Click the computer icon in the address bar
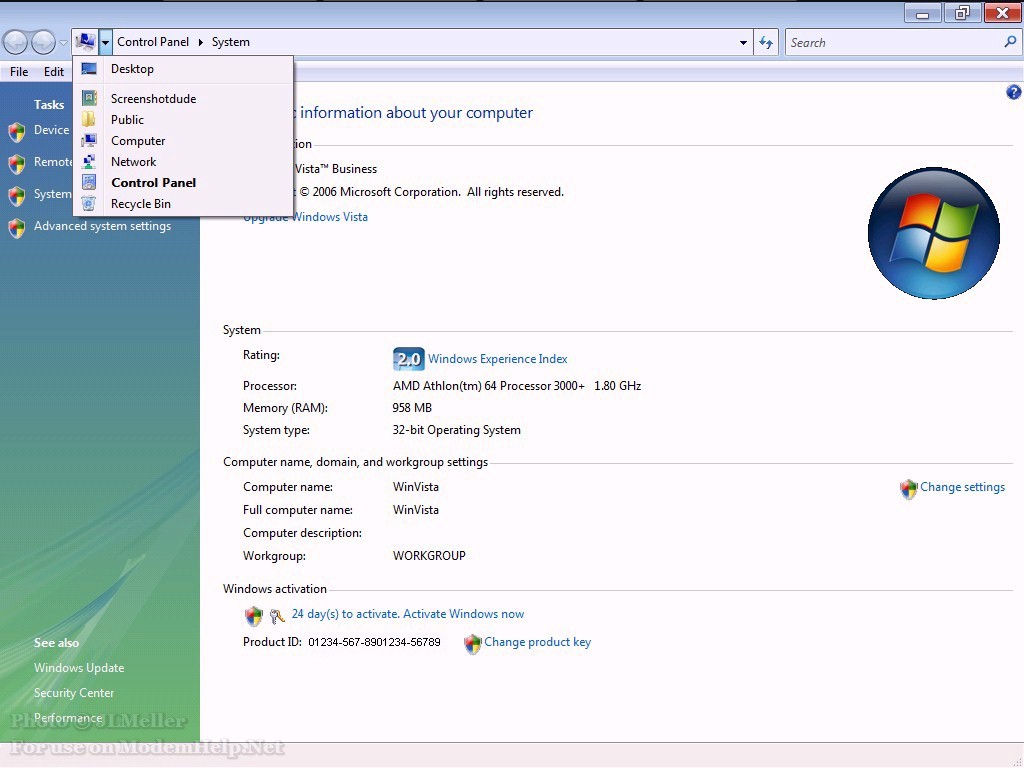1024x768 pixels. pos(85,42)
